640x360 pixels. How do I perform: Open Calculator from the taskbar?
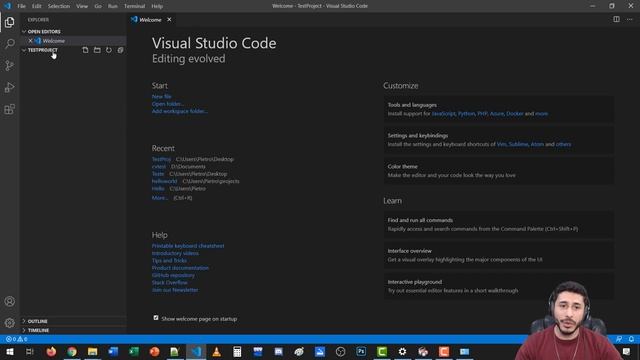tap(237, 351)
